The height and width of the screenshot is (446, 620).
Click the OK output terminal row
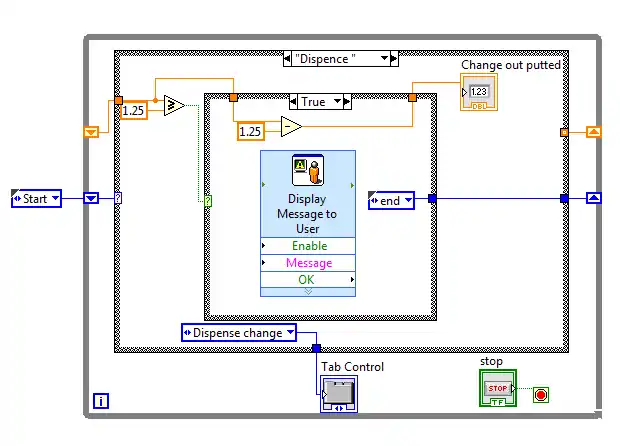tap(307, 279)
